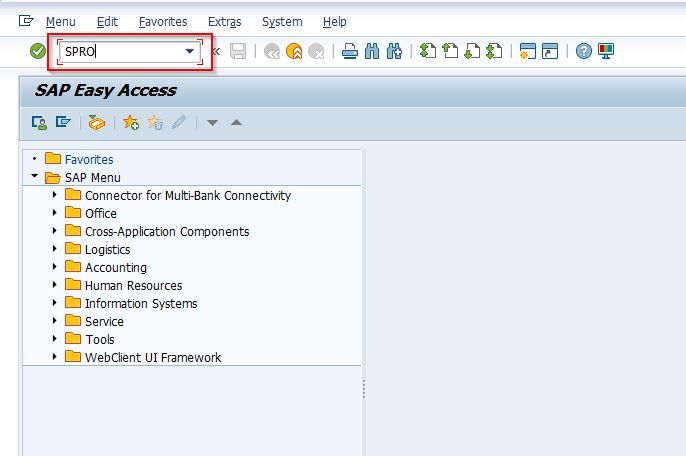The width and height of the screenshot is (686, 456).
Task: Click the First Page icon
Action: coord(427,51)
